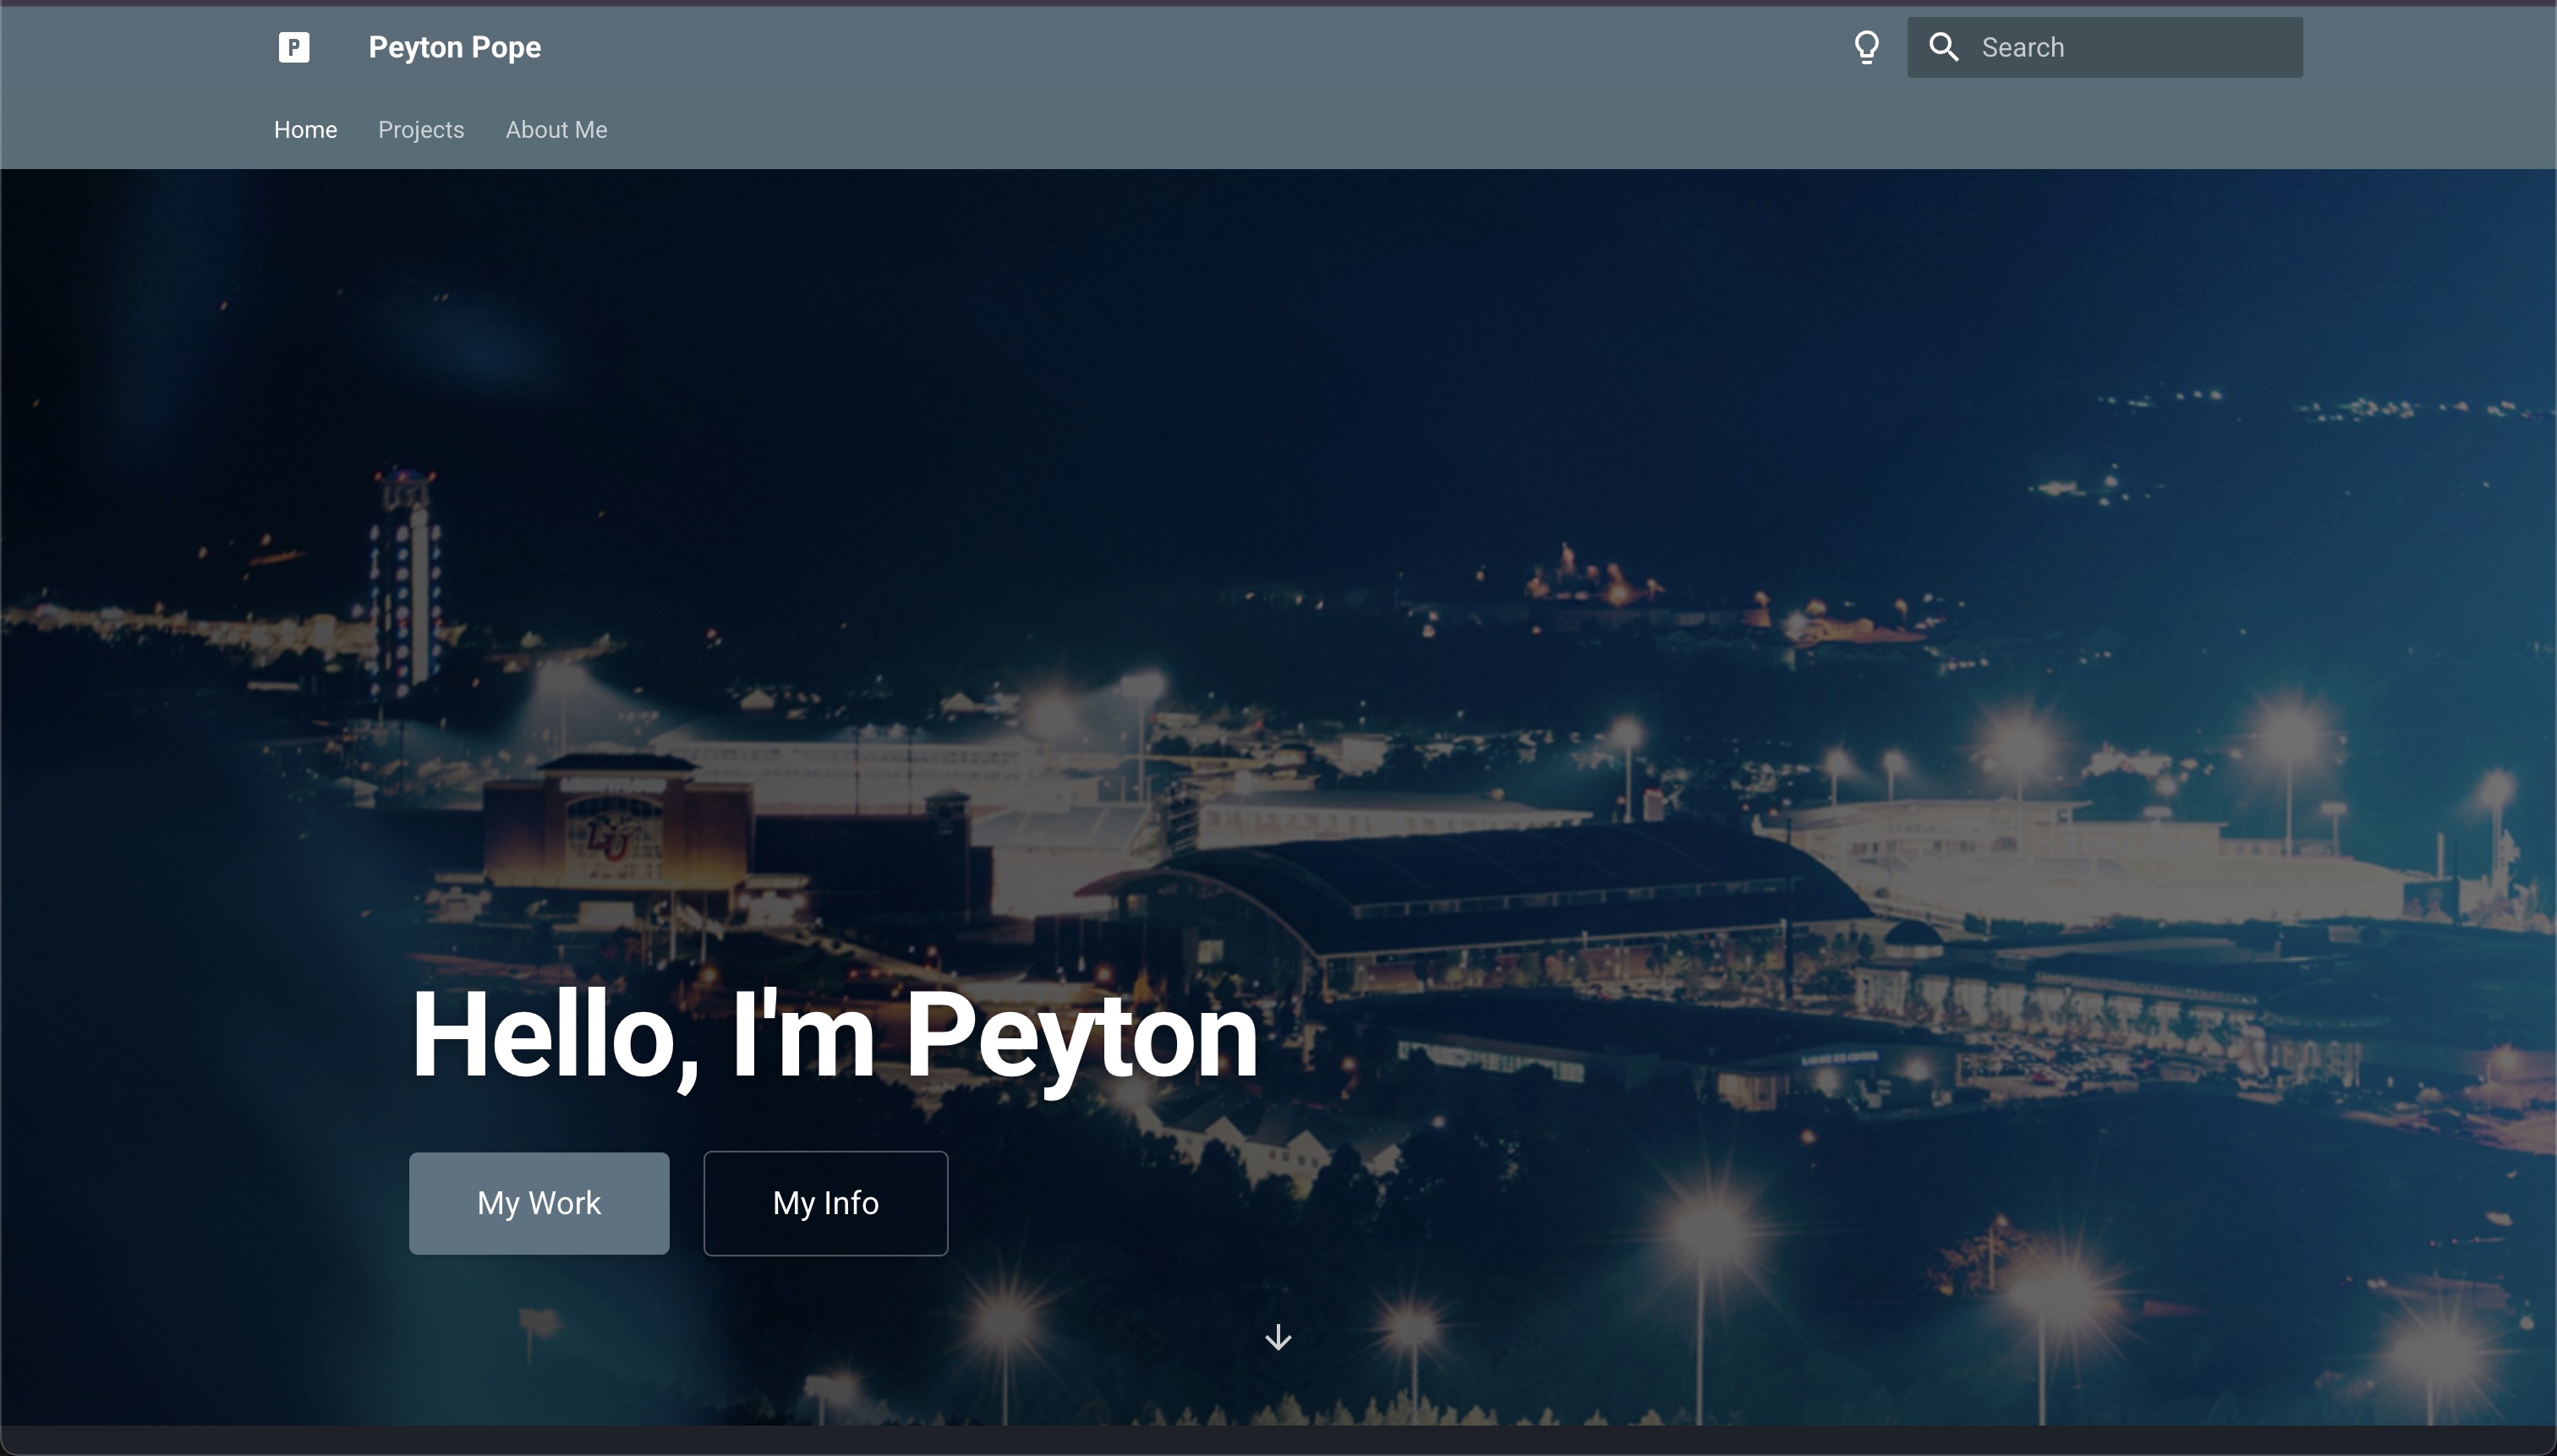Click the dark footer strip below hero

(x=1278, y=1441)
